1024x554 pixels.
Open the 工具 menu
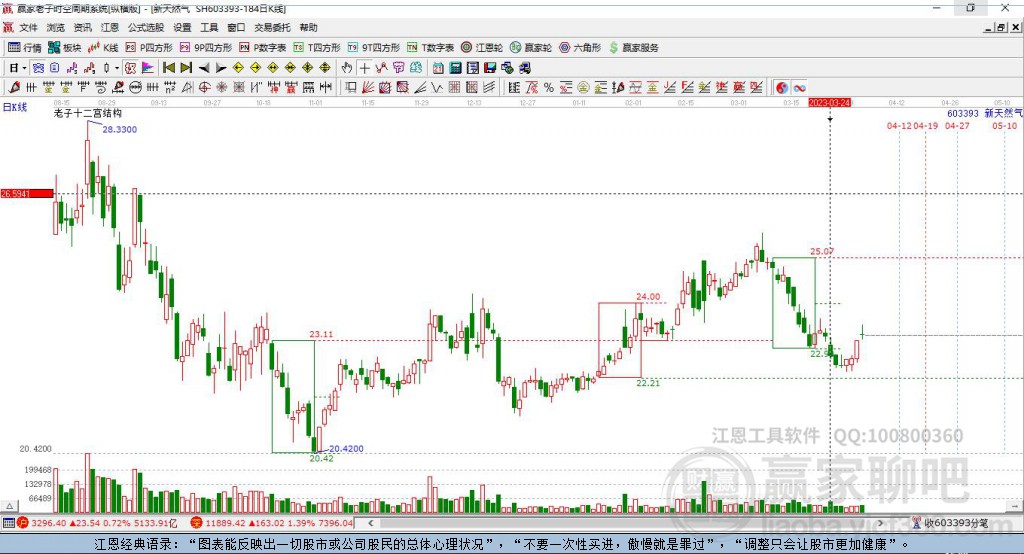(x=209, y=27)
